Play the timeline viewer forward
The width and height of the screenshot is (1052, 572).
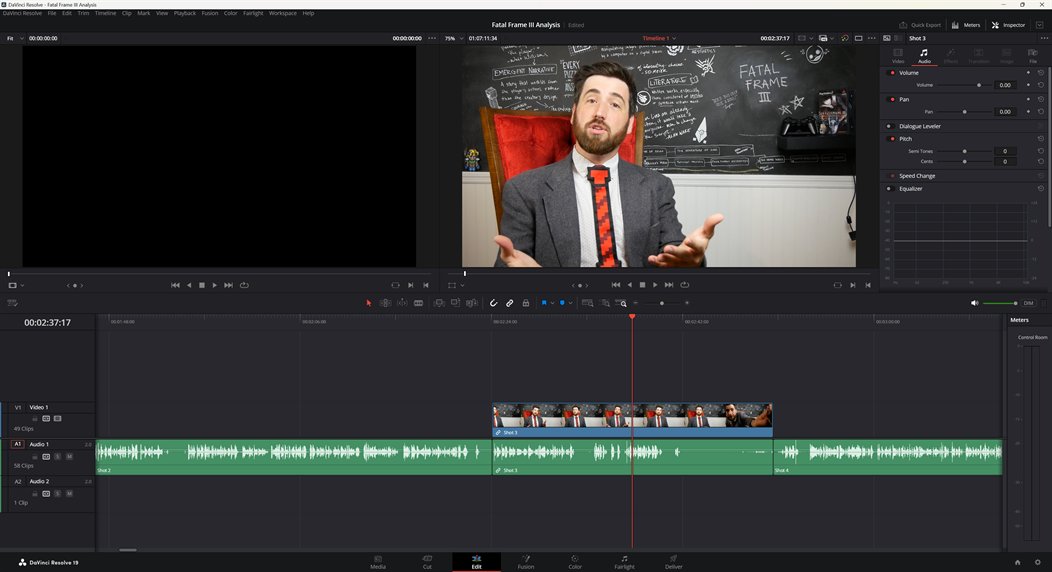pyautogui.click(x=655, y=285)
